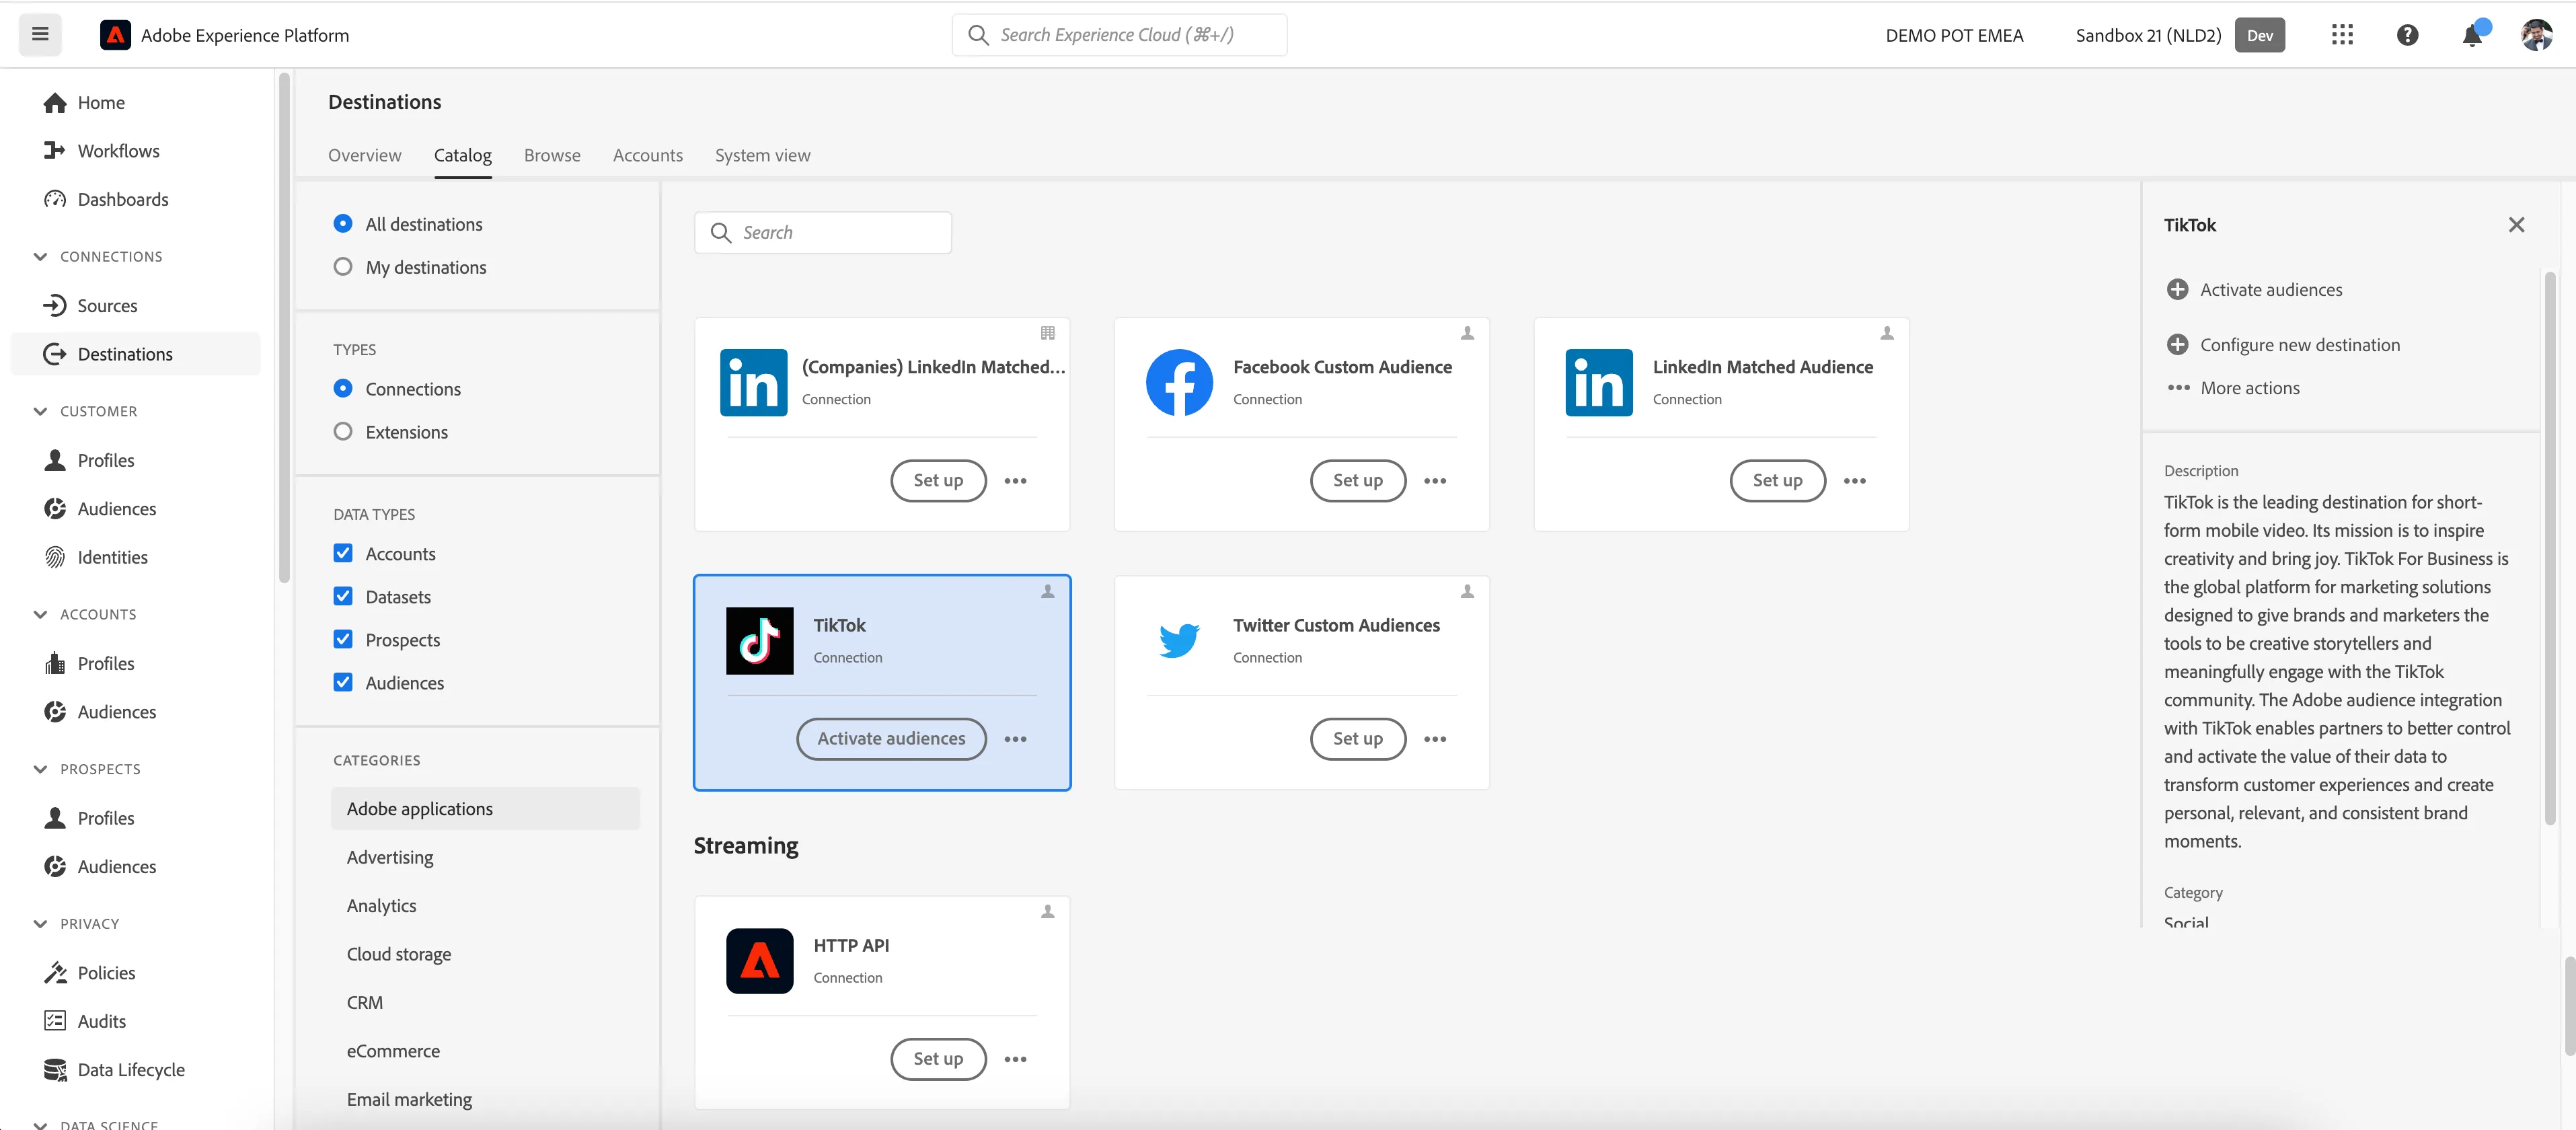This screenshot has width=2576, height=1130.
Task: Switch to the Overview tab
Action: click(x=364, y=155)
